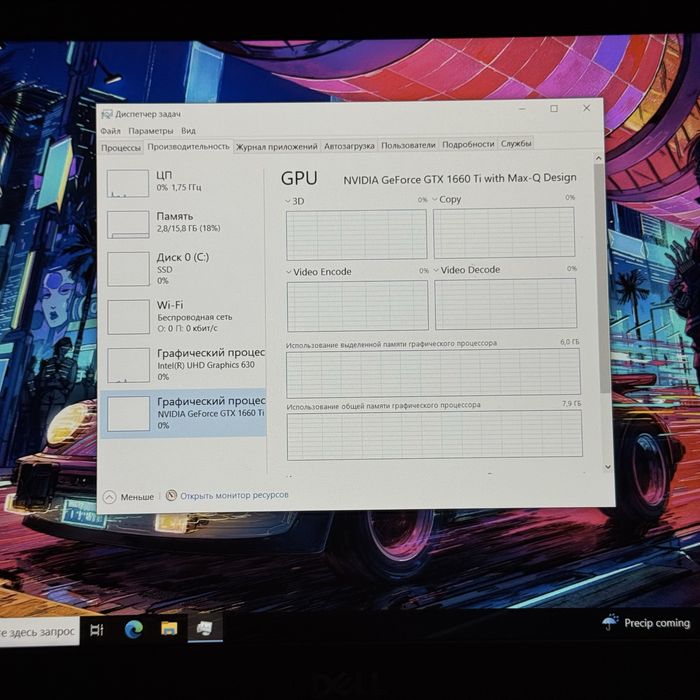The width and height of the screenshot is (700, 700).
Task: Click the ЦП mini graph thumbnail
Action: tap(128, 183)
